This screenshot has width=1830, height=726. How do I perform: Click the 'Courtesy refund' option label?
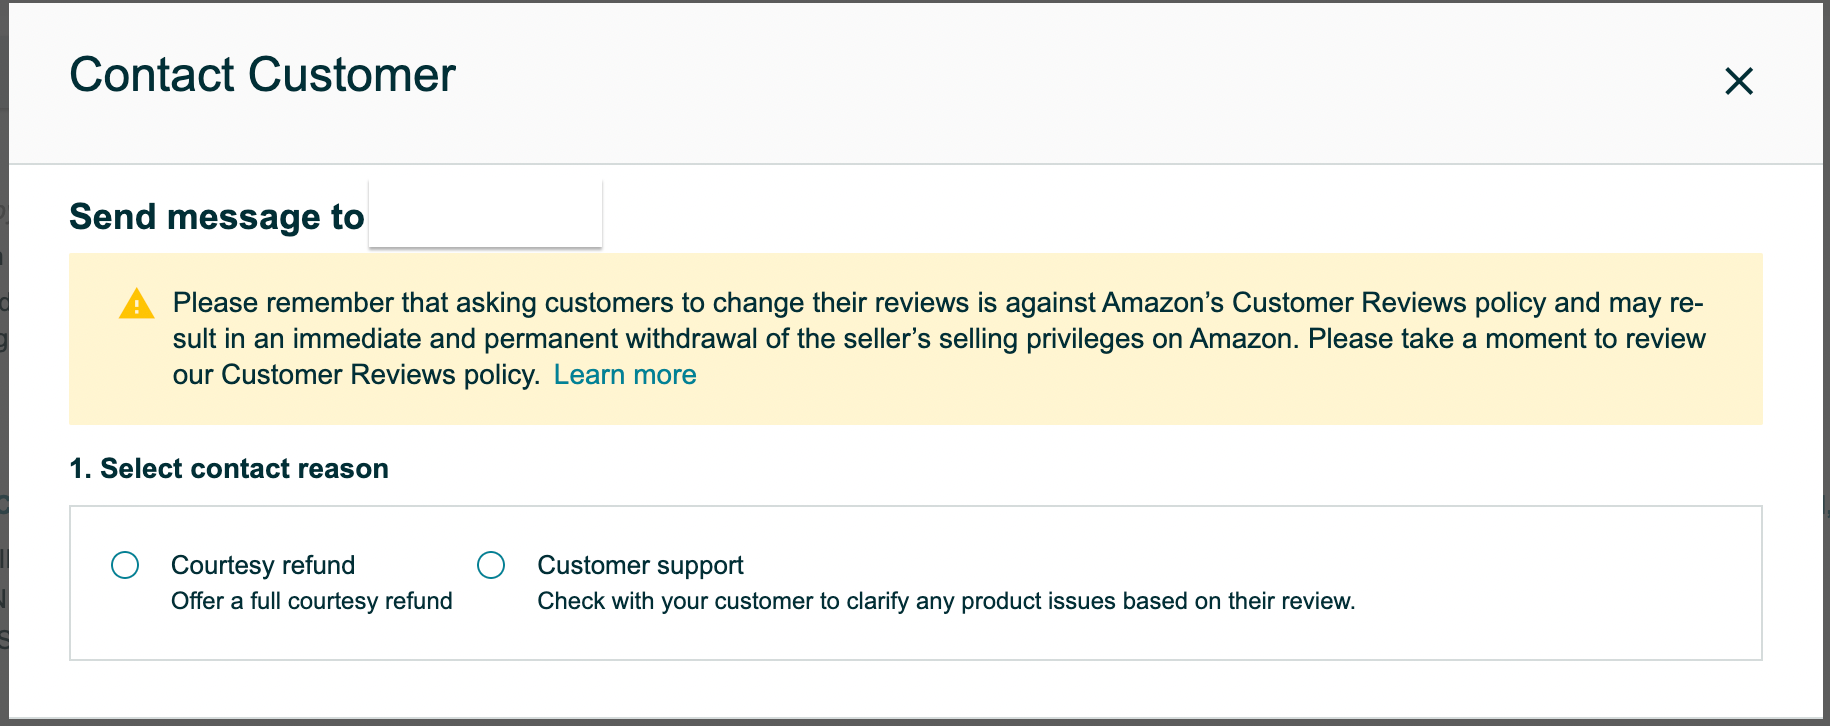(x=263, y=565)
